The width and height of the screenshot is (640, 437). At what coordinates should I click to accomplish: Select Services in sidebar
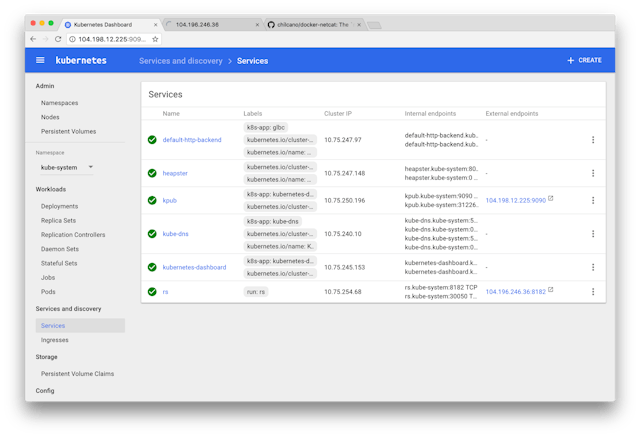[80, 326]
